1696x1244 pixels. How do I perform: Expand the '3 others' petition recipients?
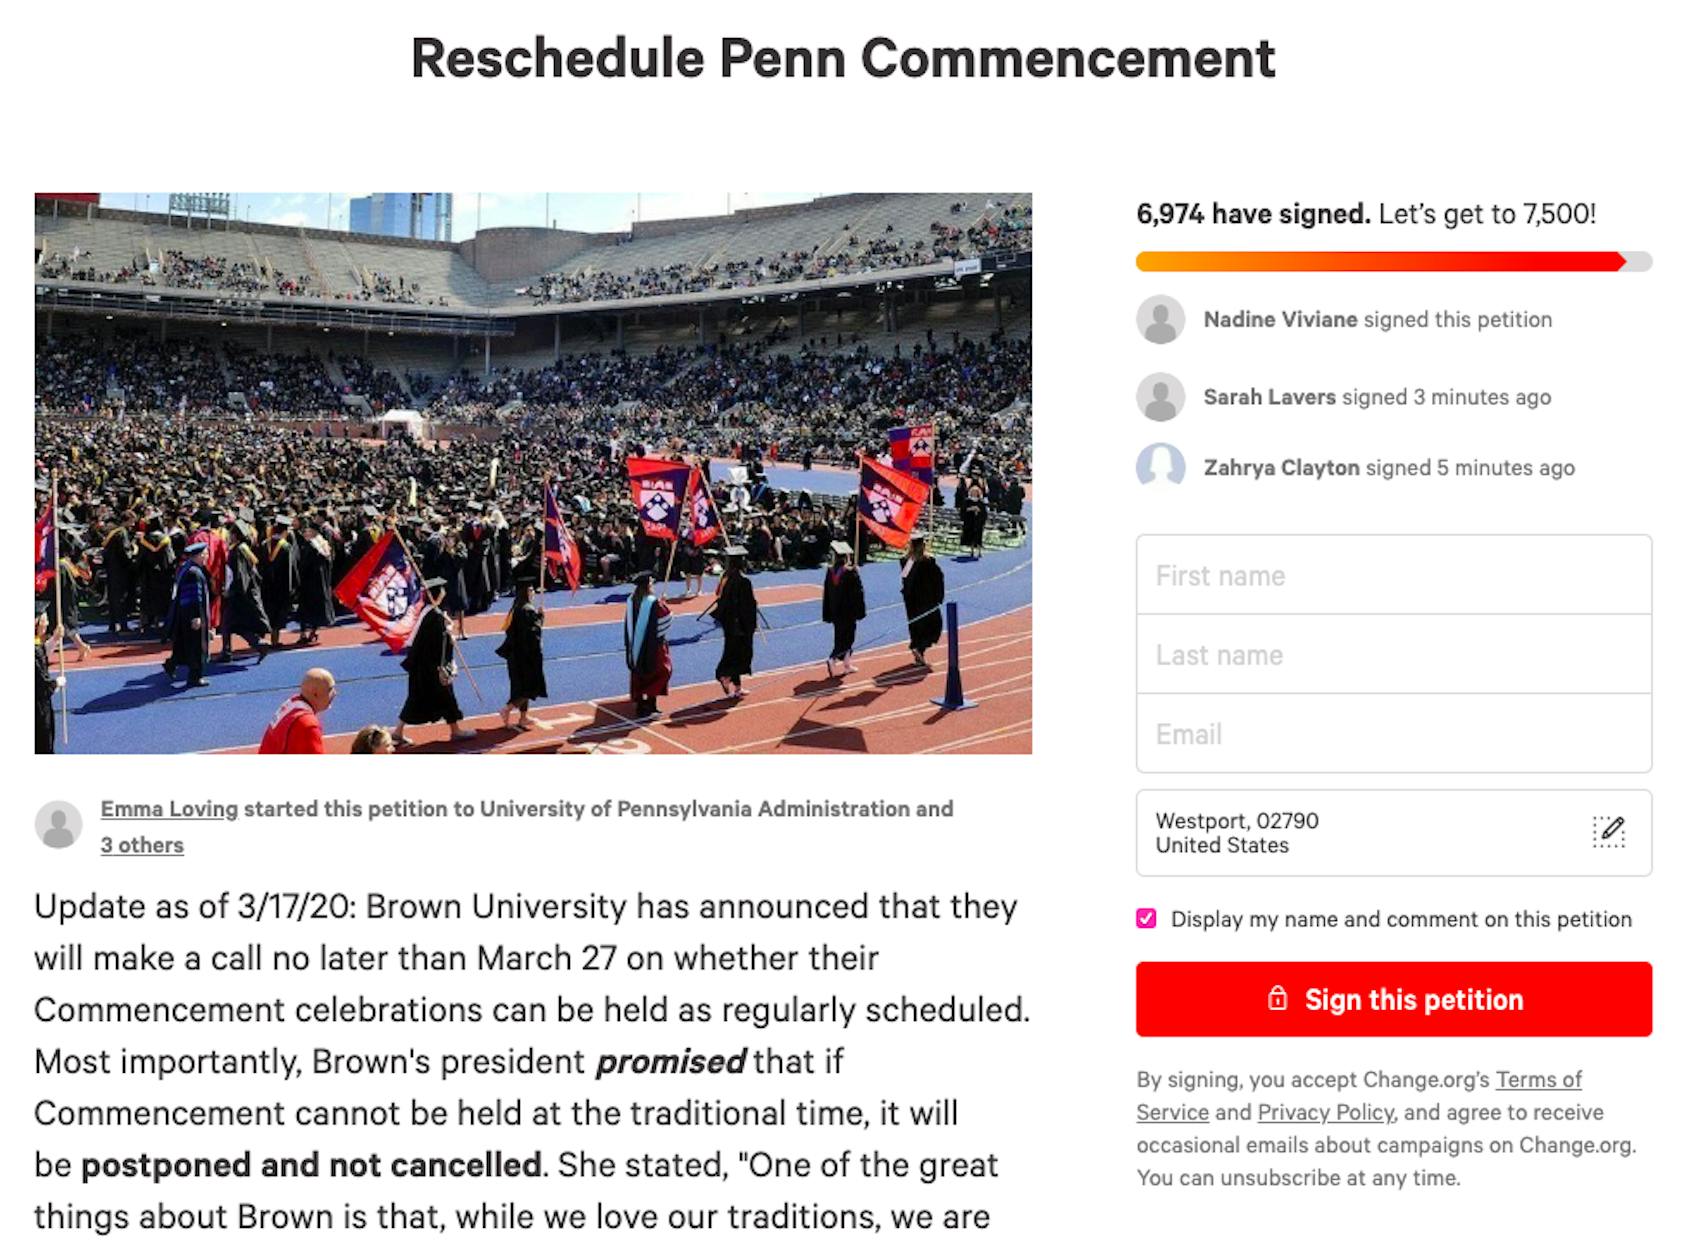(x=141, y=845)
